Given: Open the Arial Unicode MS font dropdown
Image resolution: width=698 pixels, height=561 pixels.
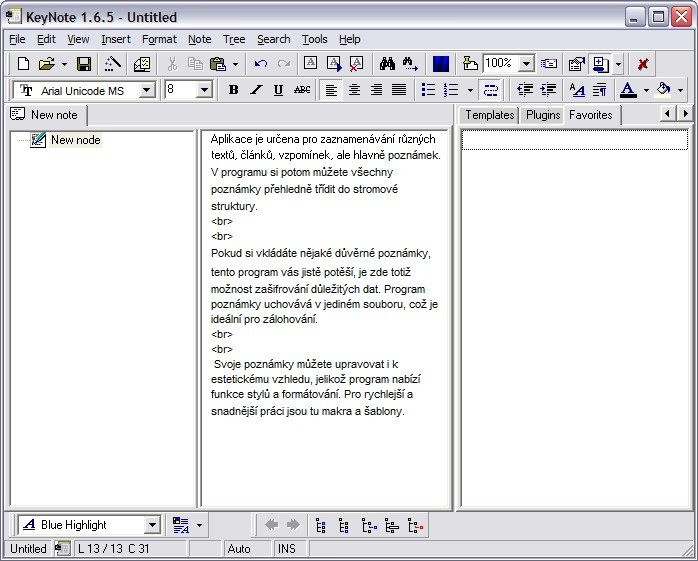Looking at the screenshot, I should pos(146,90).
